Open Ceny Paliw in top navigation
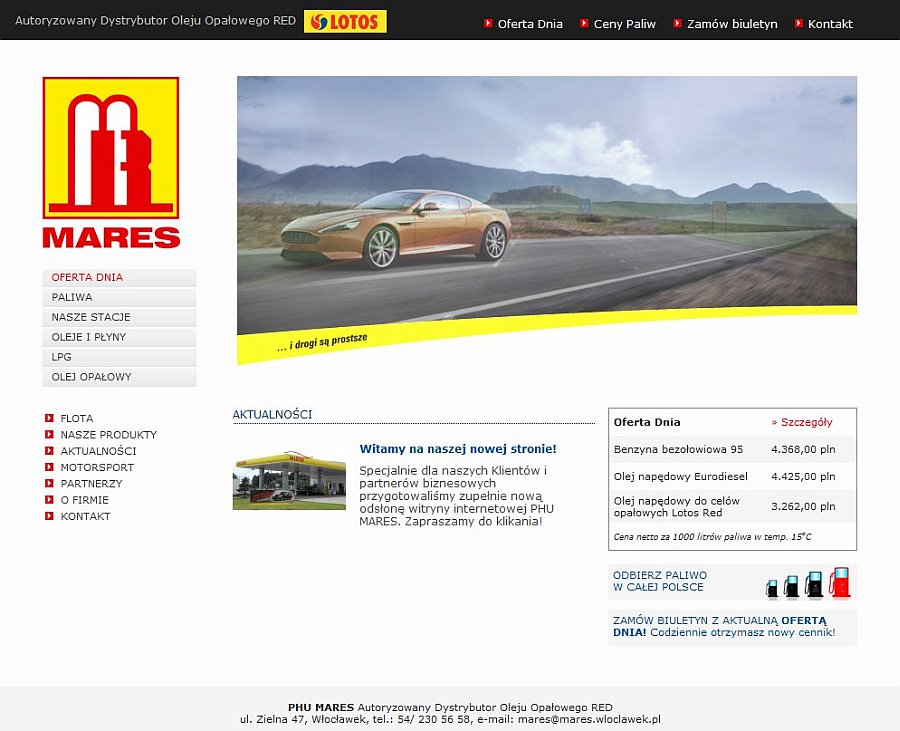 624,24
